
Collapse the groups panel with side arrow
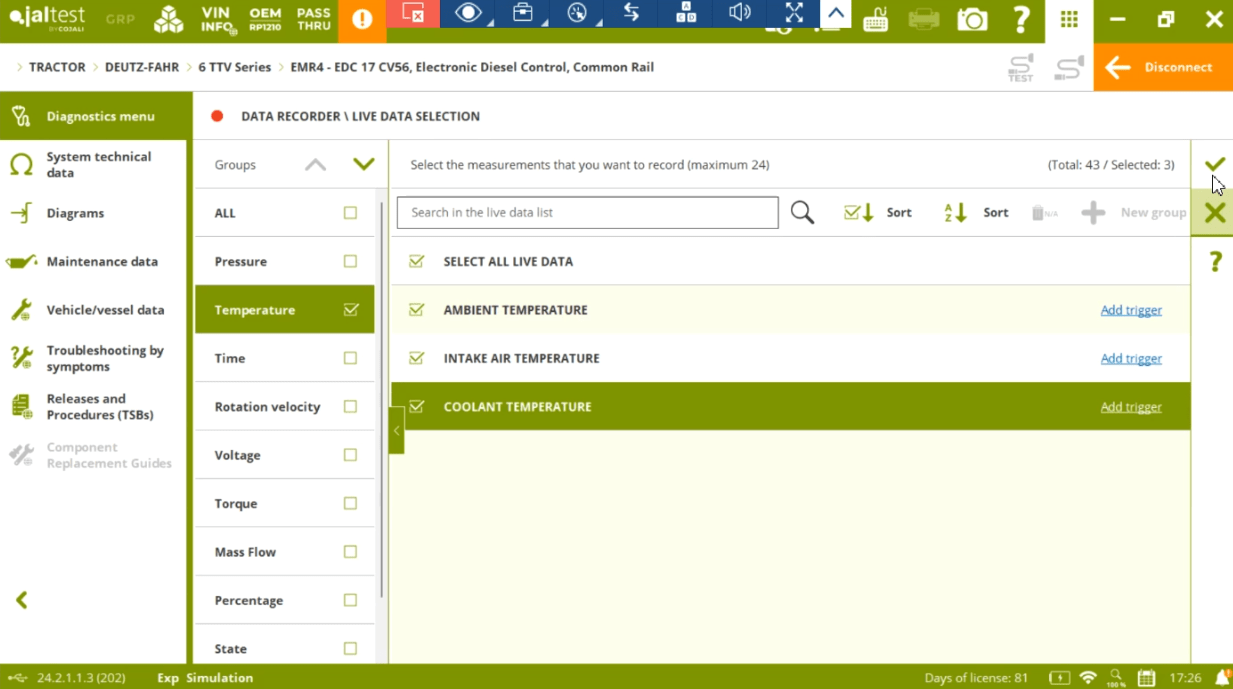click(396, 431)
